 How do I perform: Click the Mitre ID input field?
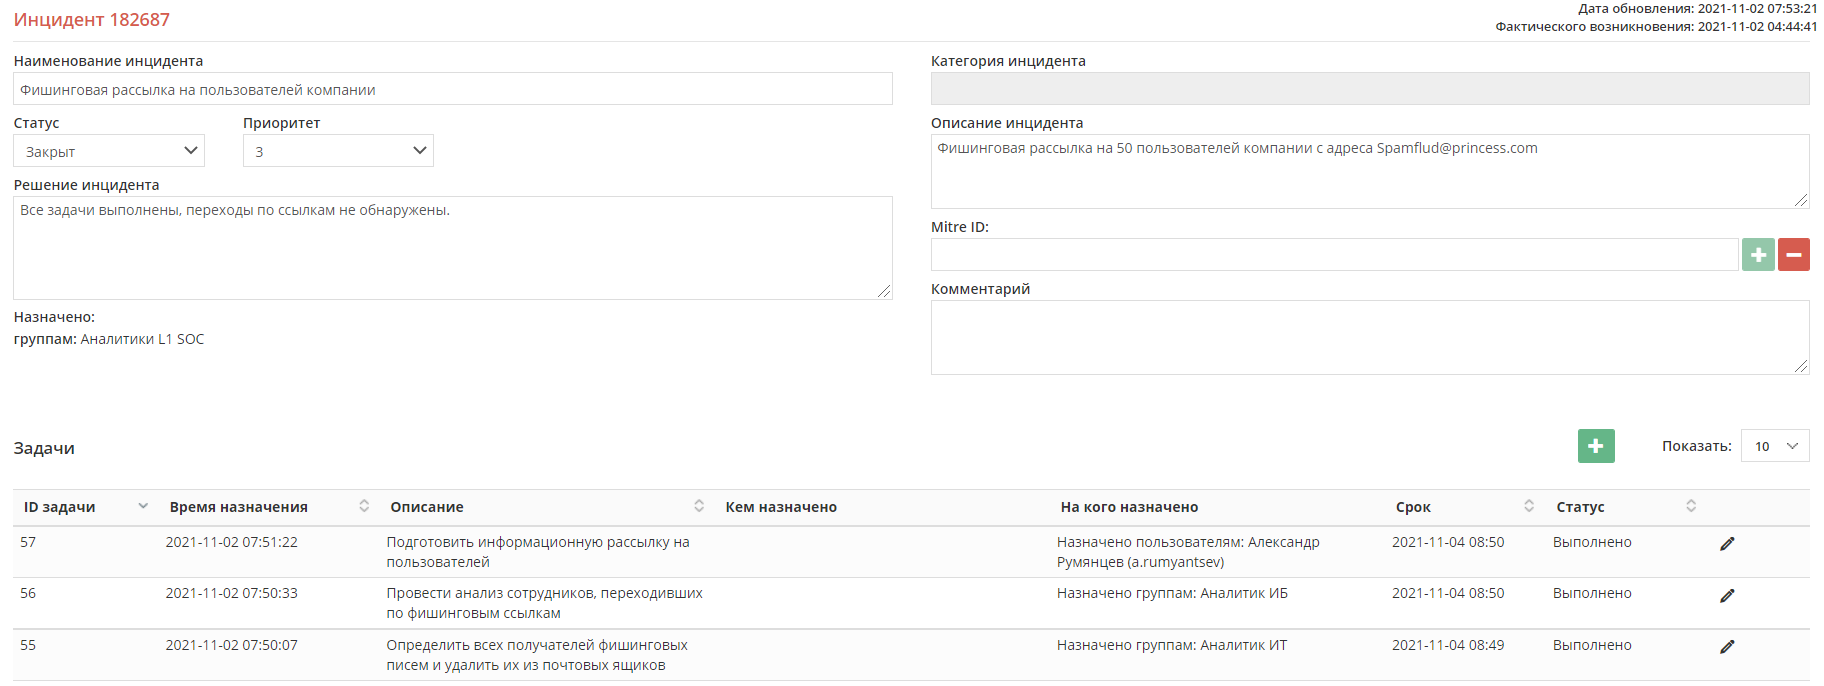pyautogui.click(x=1334, y=255)
